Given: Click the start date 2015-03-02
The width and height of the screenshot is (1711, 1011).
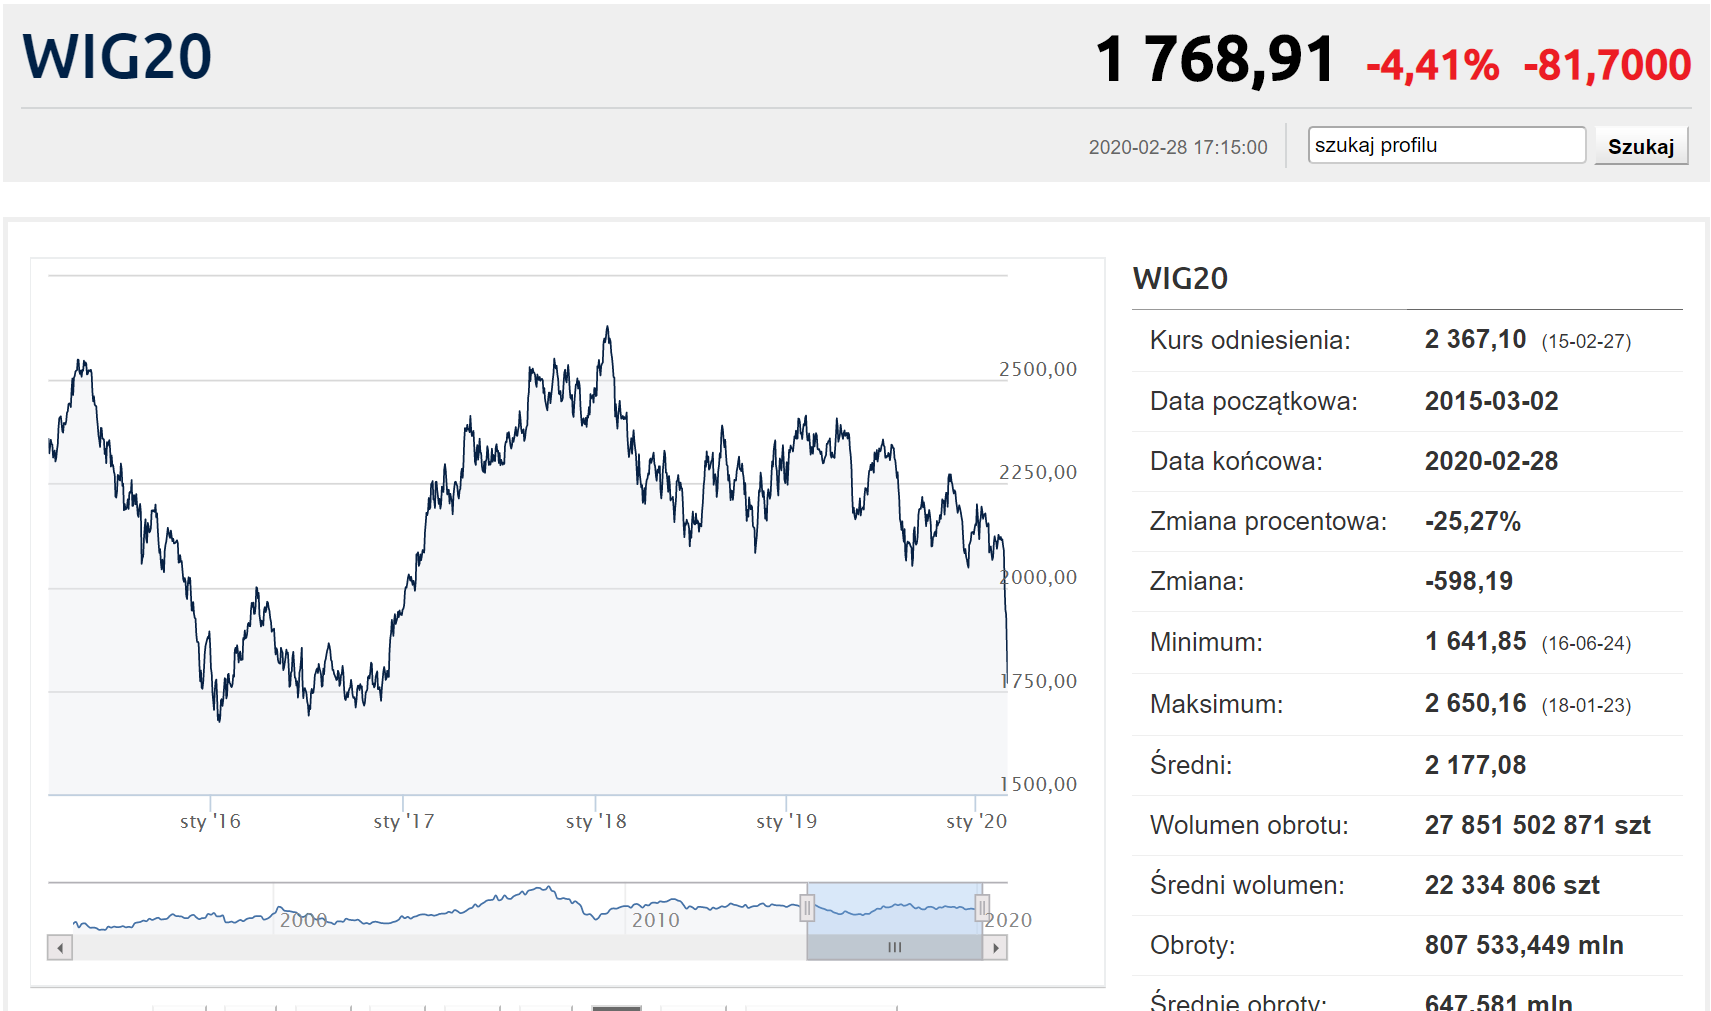Looking at the screenshot, I should [1491, 401].
